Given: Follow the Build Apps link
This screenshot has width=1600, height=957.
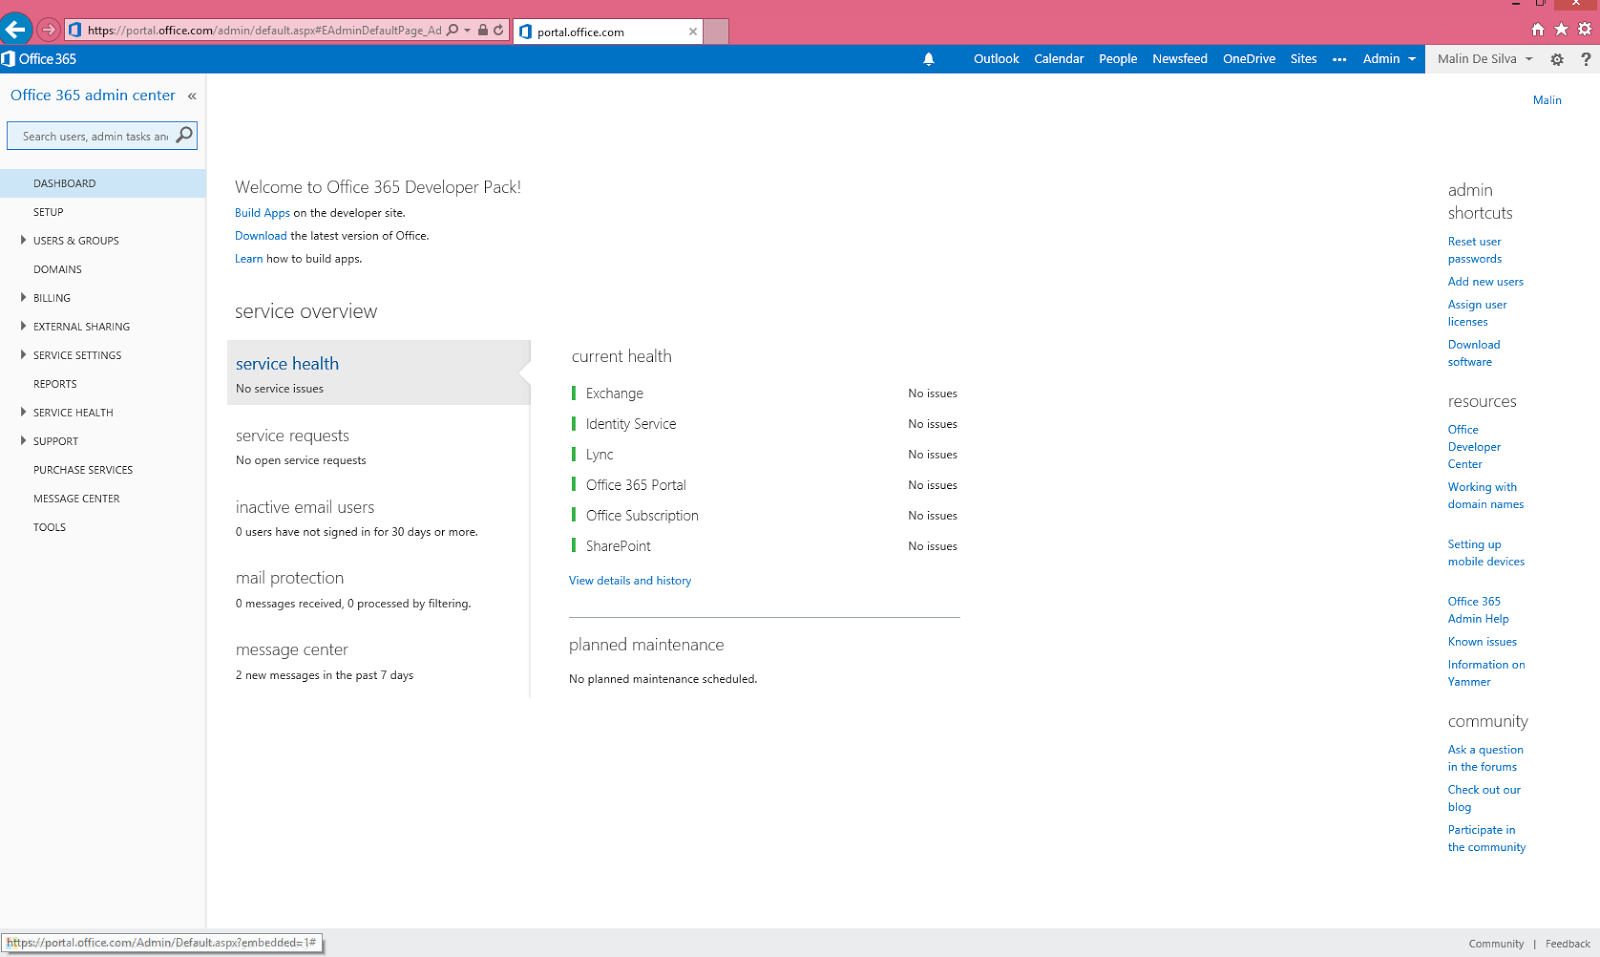Looking at the screenshot, I should [x=262, y=213].
